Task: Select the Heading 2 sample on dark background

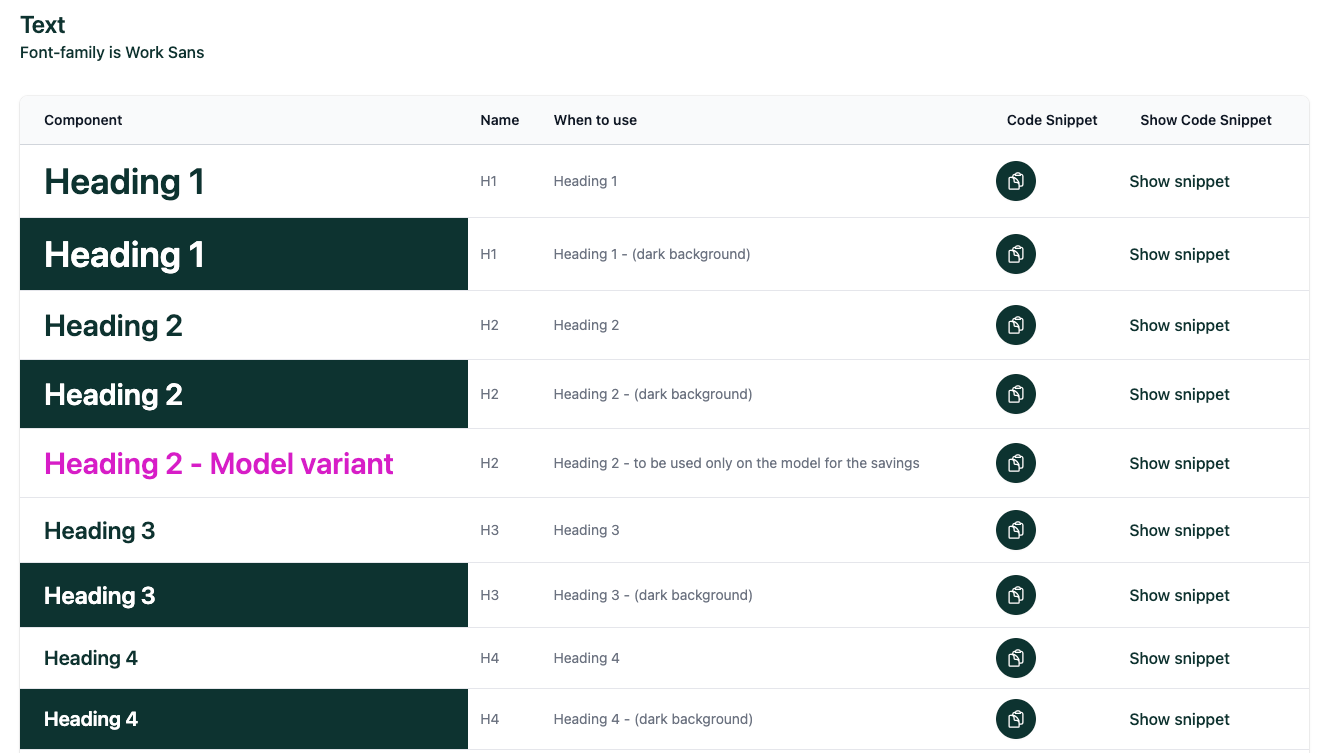Action: [x=113, y=395]
